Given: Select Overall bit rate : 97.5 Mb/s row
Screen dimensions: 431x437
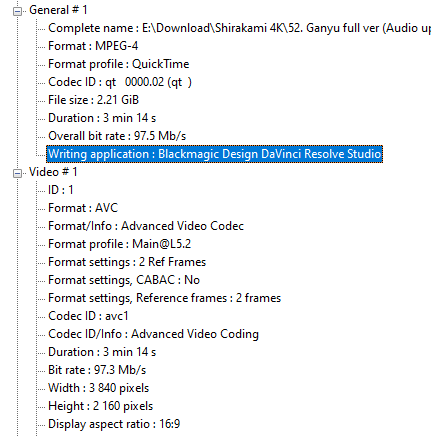Looking at the screenshot, I should 117,136.
